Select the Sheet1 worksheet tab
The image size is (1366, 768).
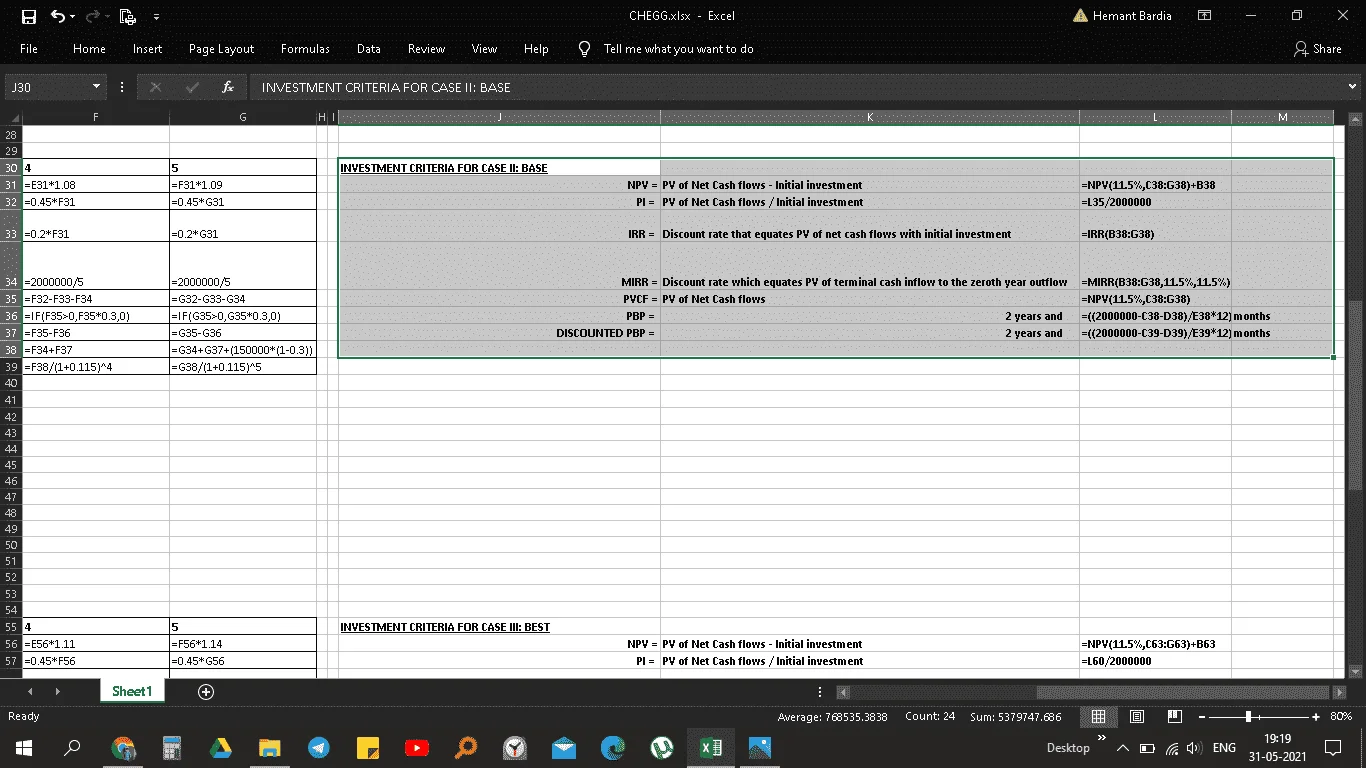[132, 691]
